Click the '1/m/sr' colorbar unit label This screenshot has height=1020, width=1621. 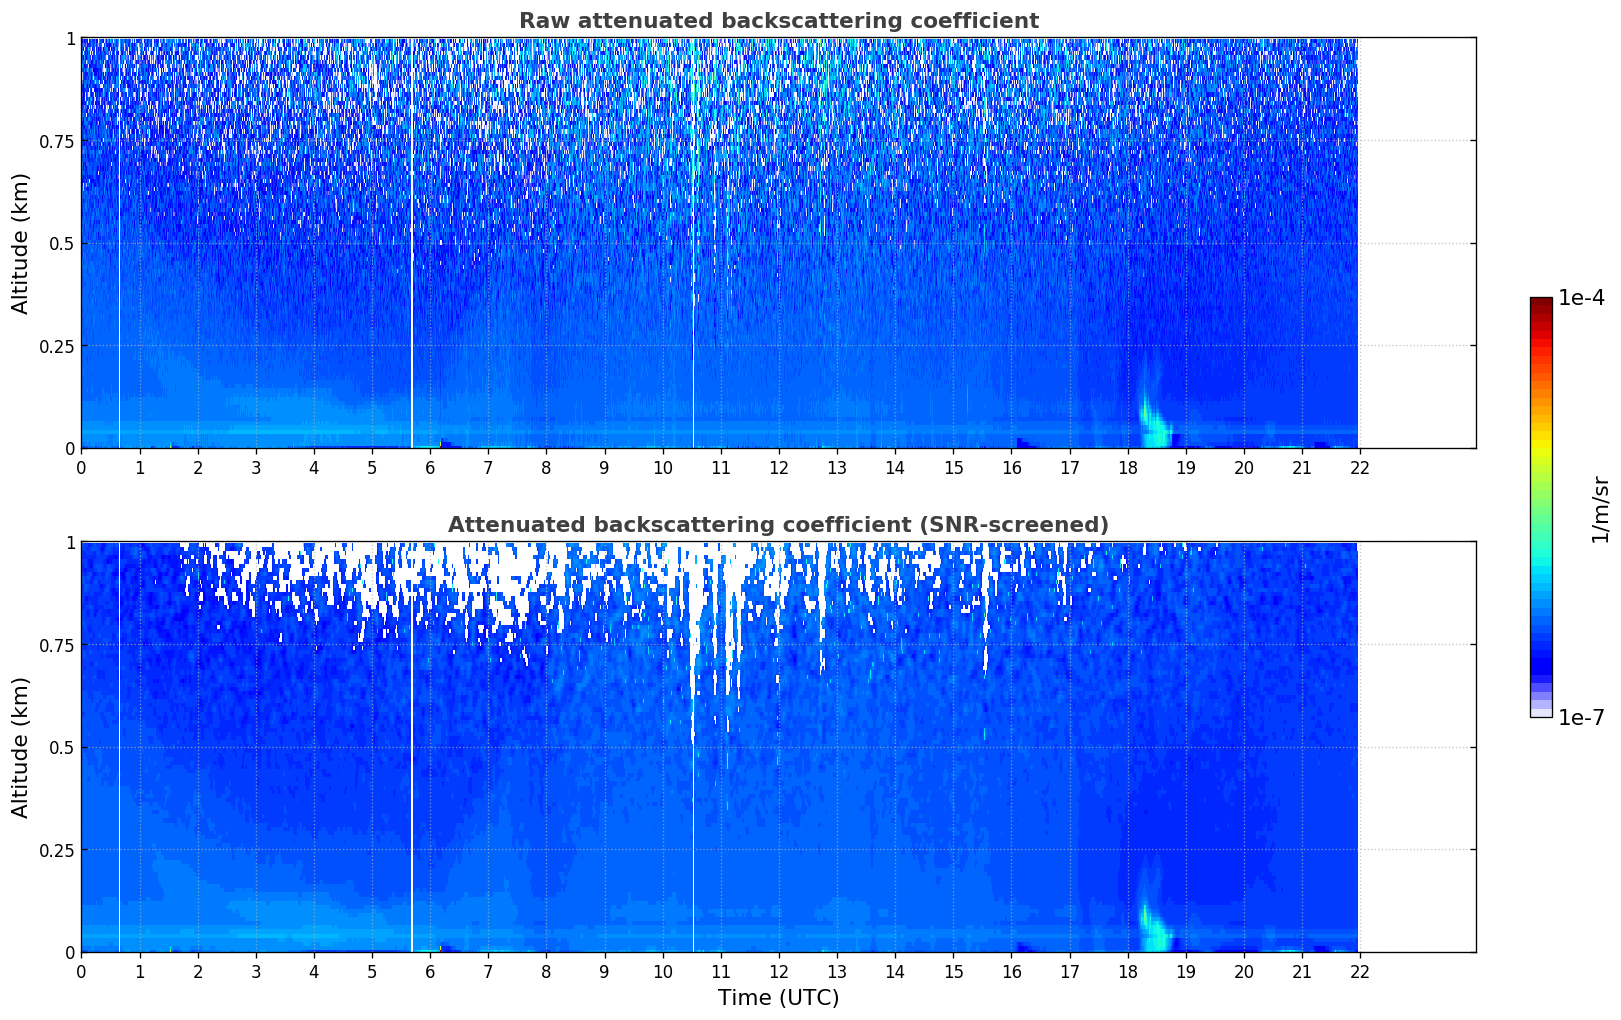1600,509
